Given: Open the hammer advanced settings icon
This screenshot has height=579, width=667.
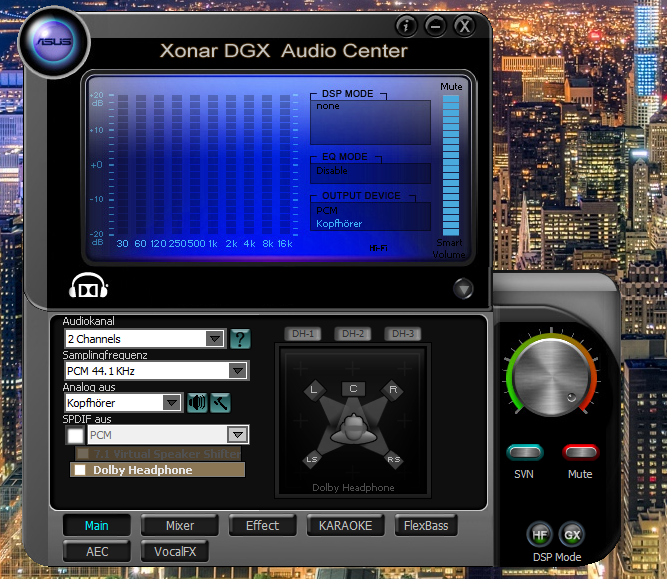Looking at the screenshot, I should [x=220, y=402].
